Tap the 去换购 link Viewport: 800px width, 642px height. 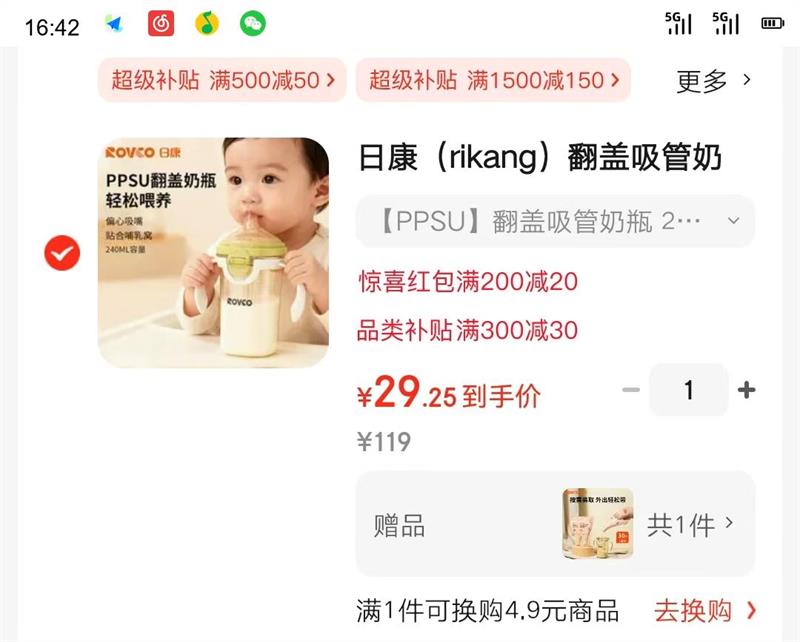click(705, 611)
